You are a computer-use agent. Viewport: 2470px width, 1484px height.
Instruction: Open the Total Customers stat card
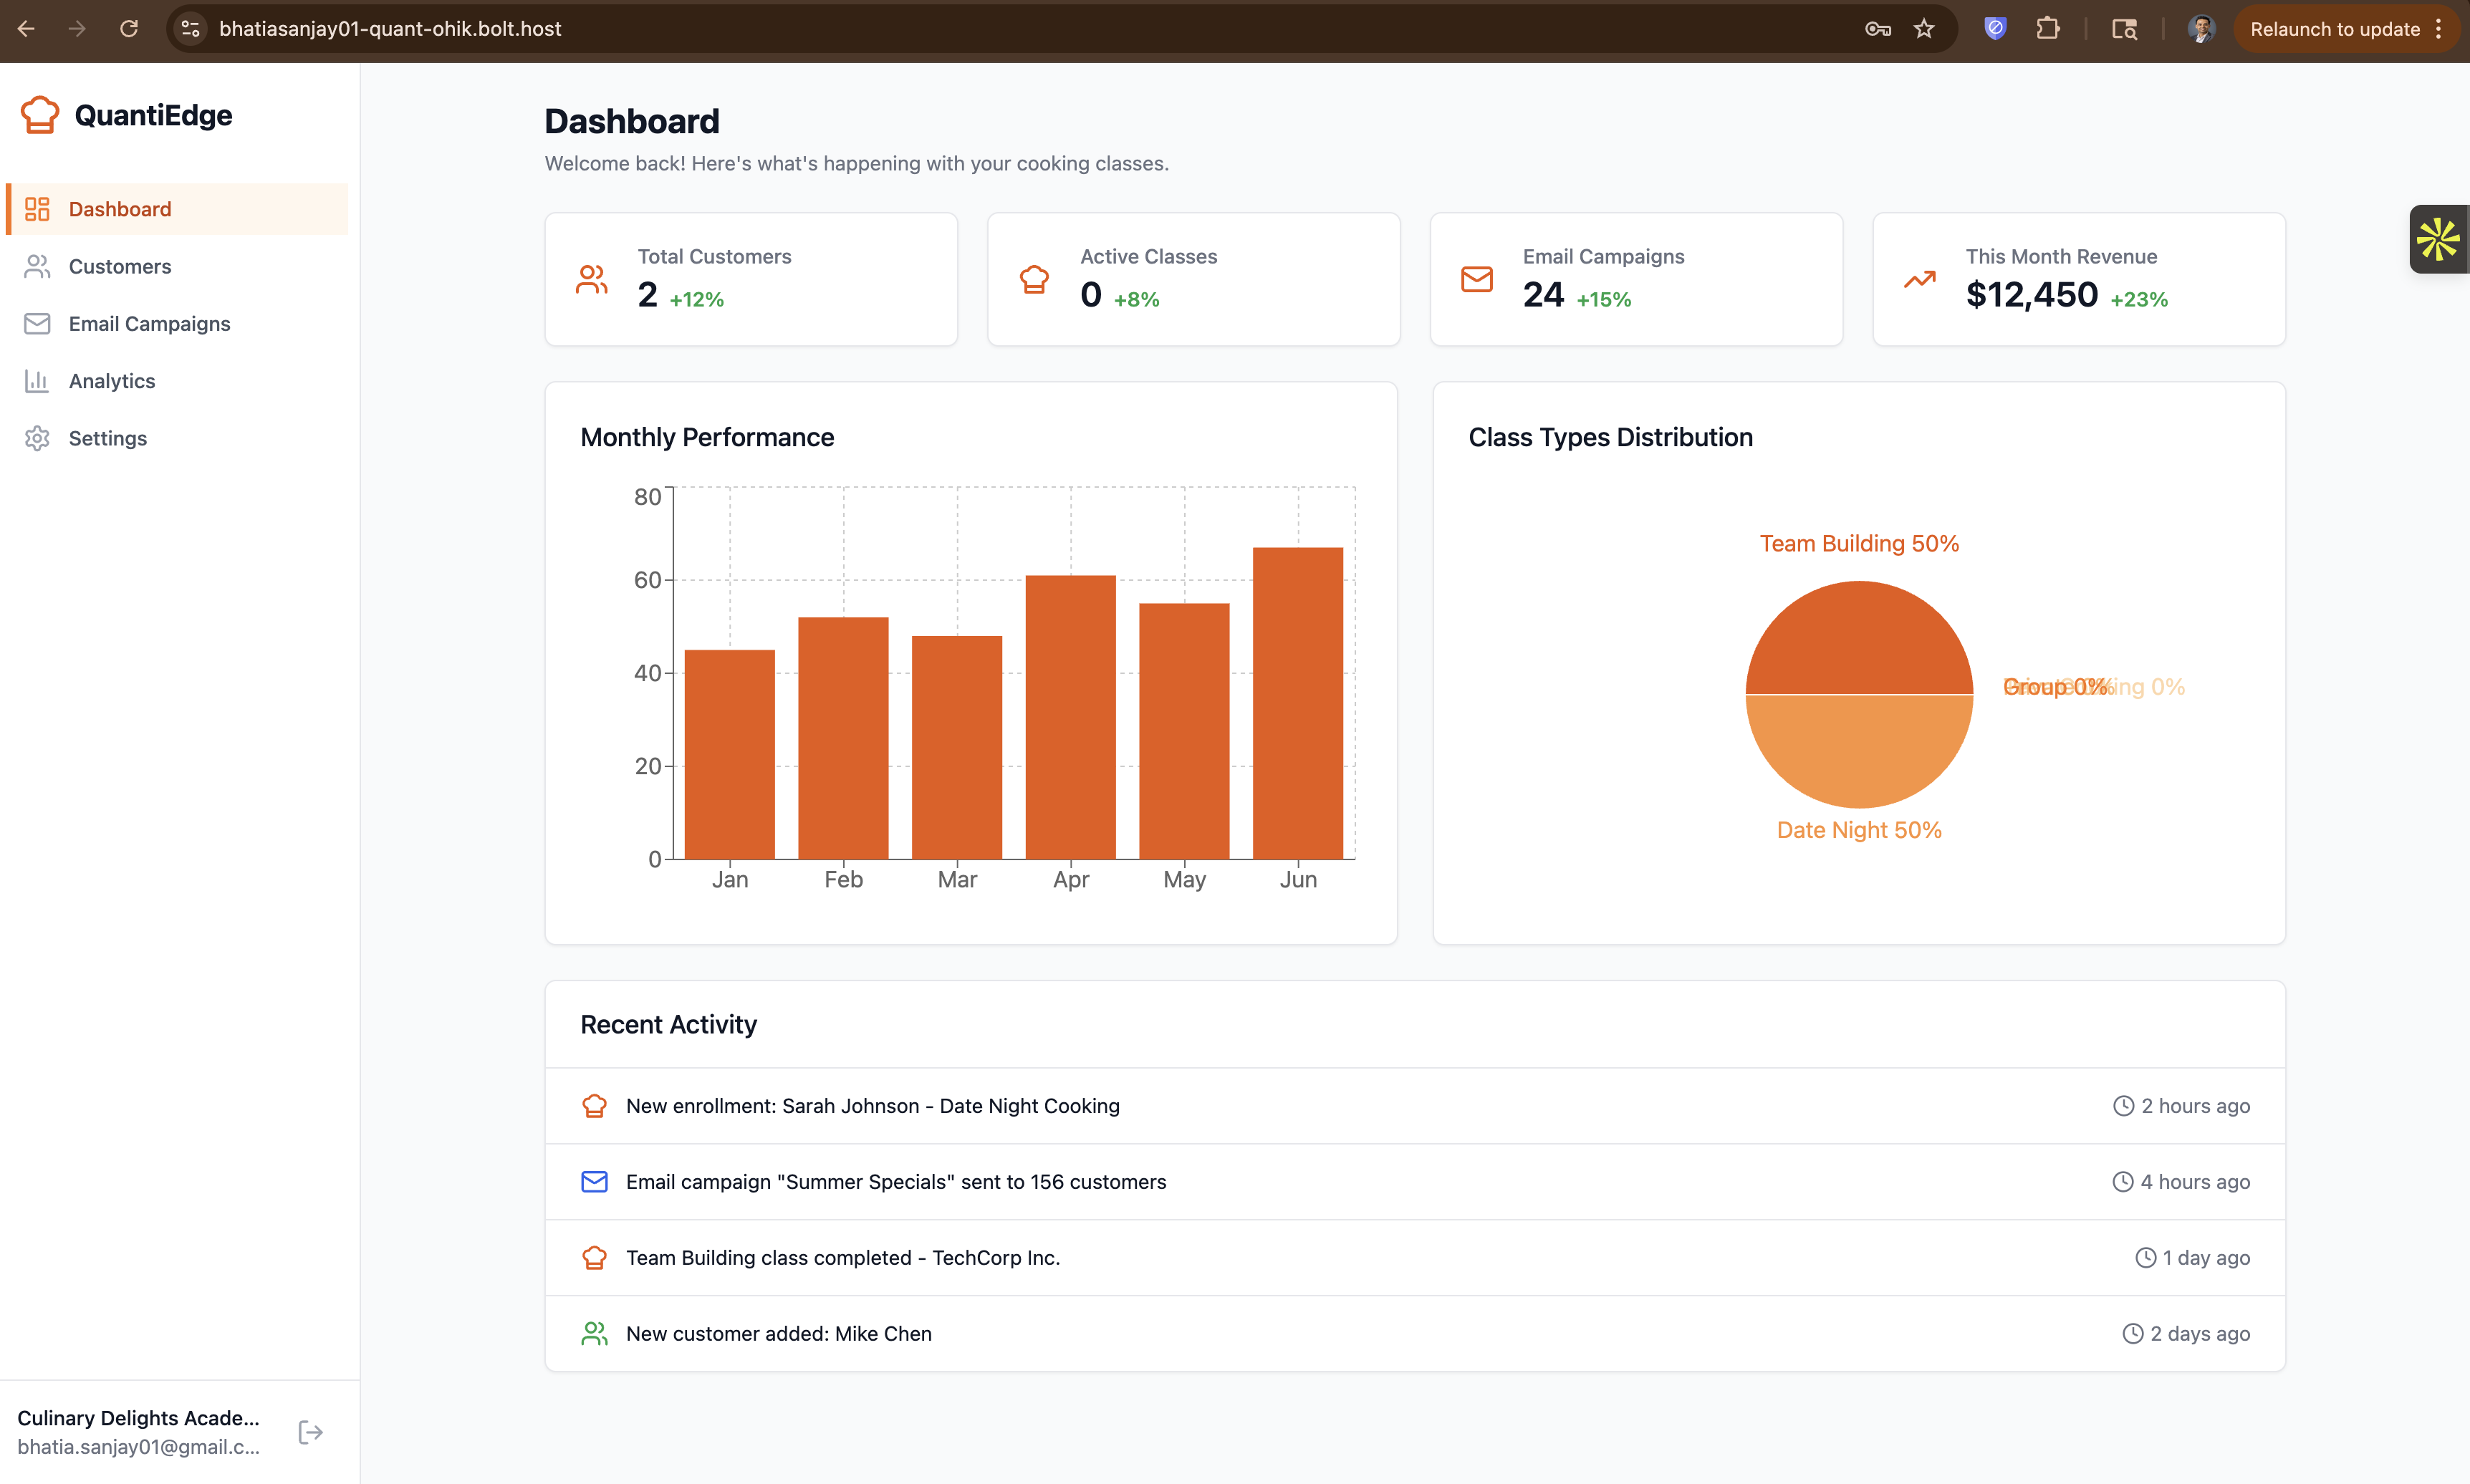[751, 279]
